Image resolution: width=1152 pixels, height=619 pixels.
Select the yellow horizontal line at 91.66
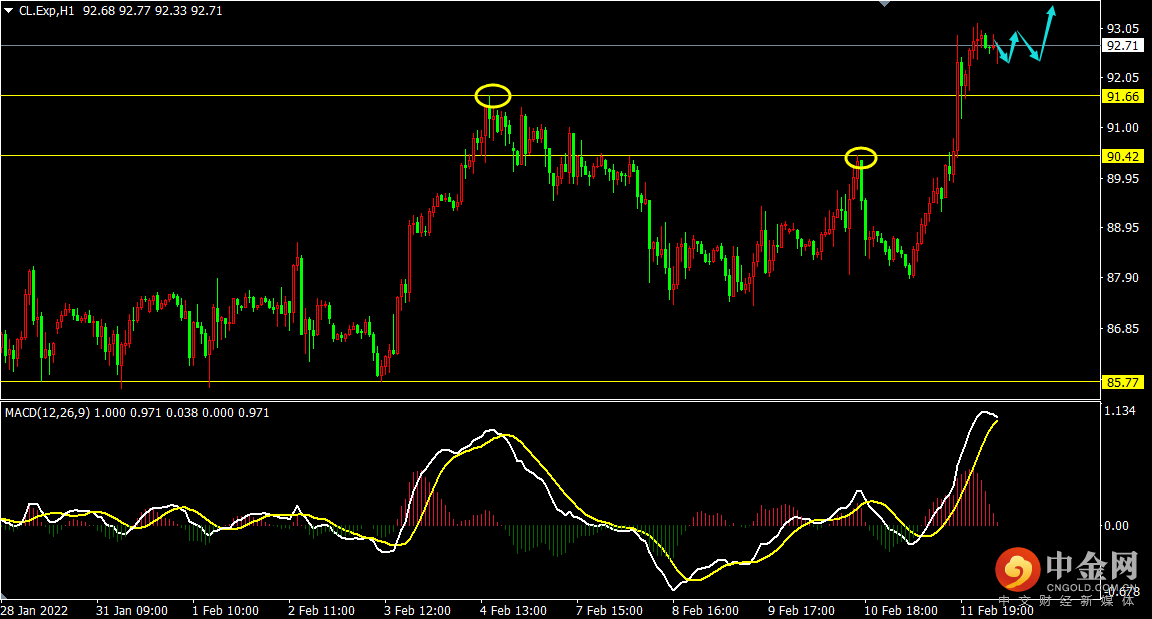[551, 95]
